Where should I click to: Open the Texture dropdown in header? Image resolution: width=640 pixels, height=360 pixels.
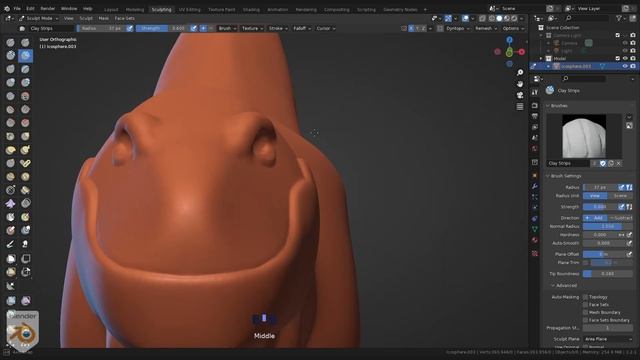click(252, 28)
